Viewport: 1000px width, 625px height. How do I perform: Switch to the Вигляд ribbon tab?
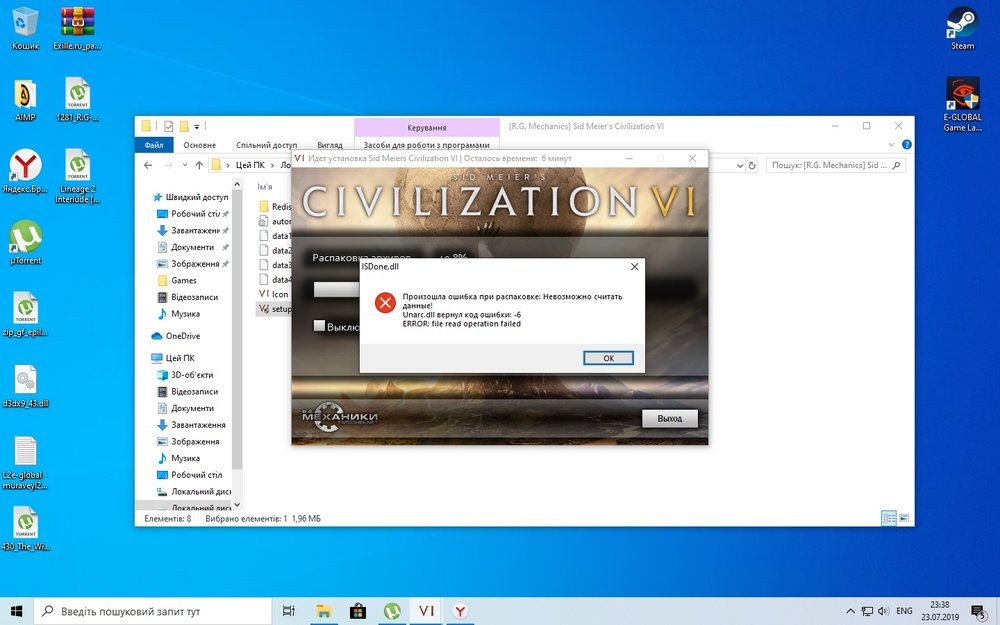tap(329, 145)
